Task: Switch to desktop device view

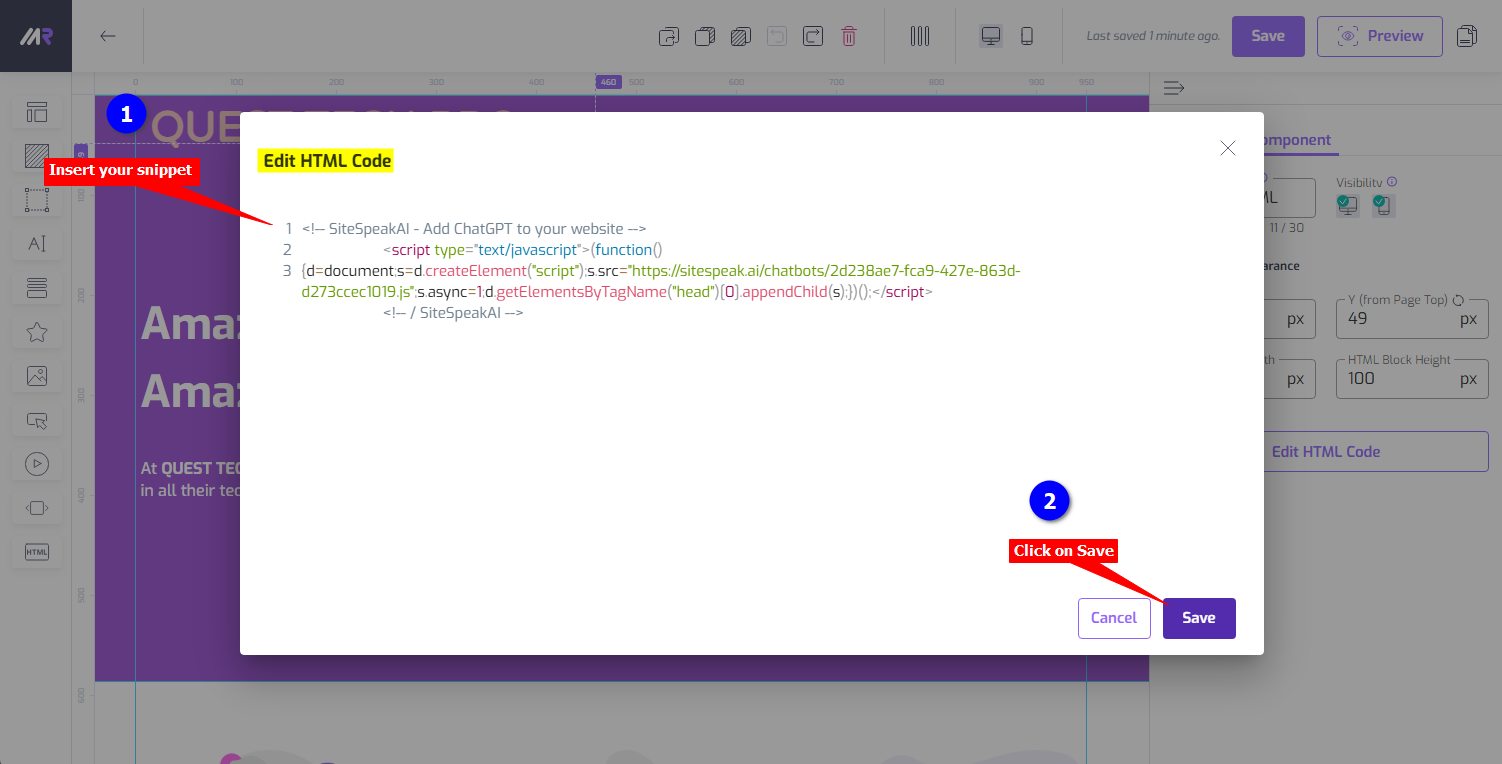Action: [x=991, y=36]
